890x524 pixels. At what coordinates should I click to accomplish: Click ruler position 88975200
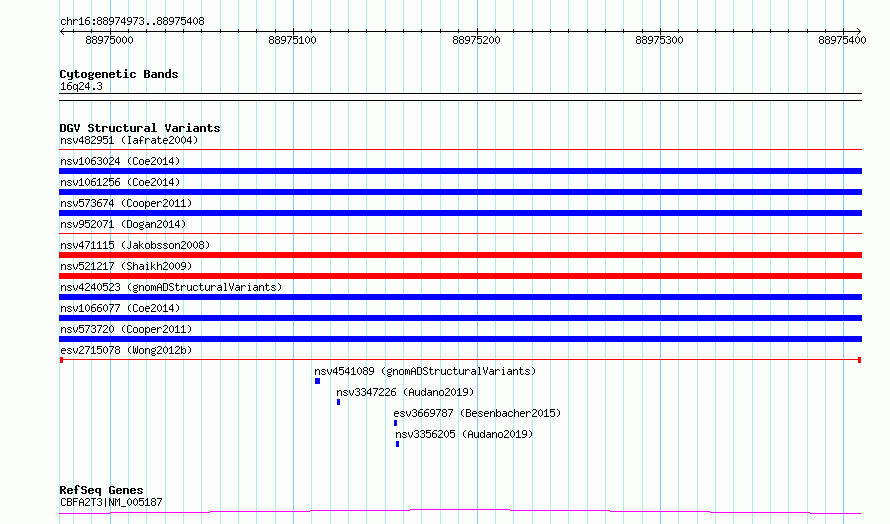476,40
